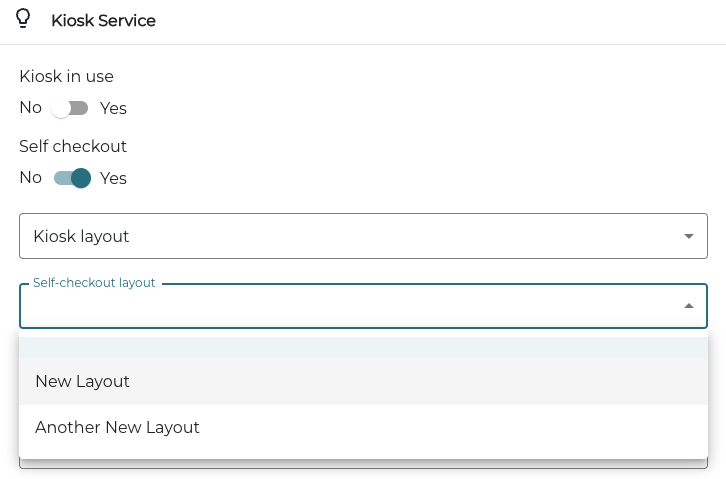Click the No label for Kiosk in use
Screen dimensions: 726x479
(x=31, y=108)
